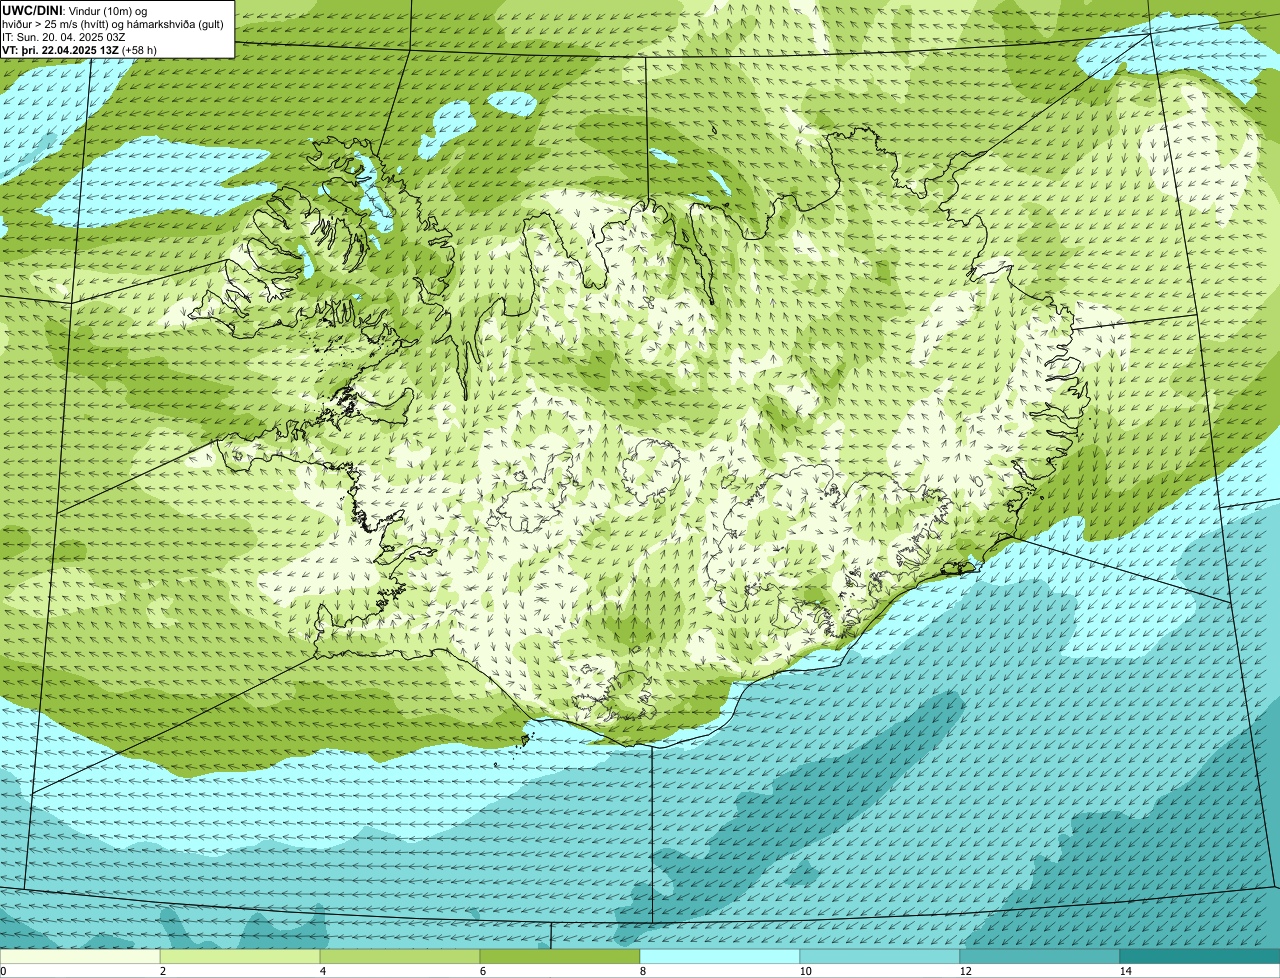Image resolution: width=1280 pixels, height=978 pixels.
Task: Select the valid time 'VT: þri. 22.04.2025 13Z (+58 h)'
Action: pos(79,49)
